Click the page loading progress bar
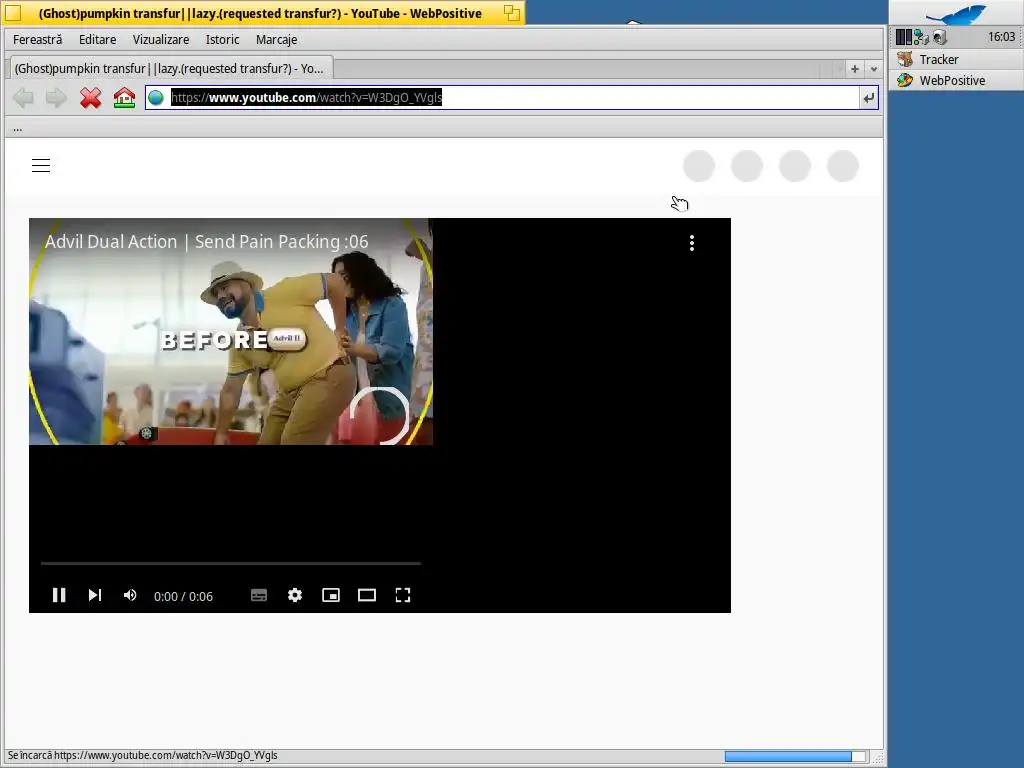This screenshot has width=1024, height=768. [795, 756]
